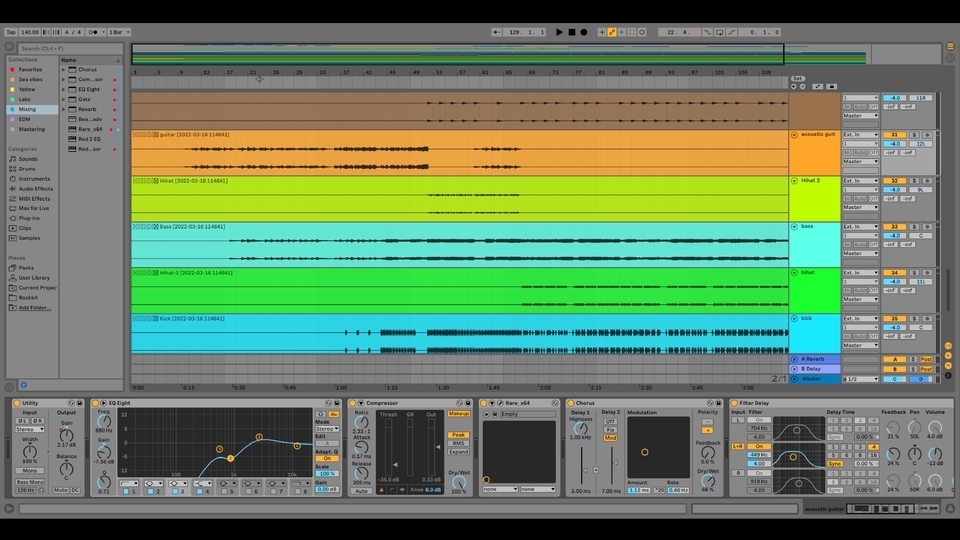Toggle the Utility device activator
Image resolution: width=960 pixels, height=540 pixels.
(17, 403)
